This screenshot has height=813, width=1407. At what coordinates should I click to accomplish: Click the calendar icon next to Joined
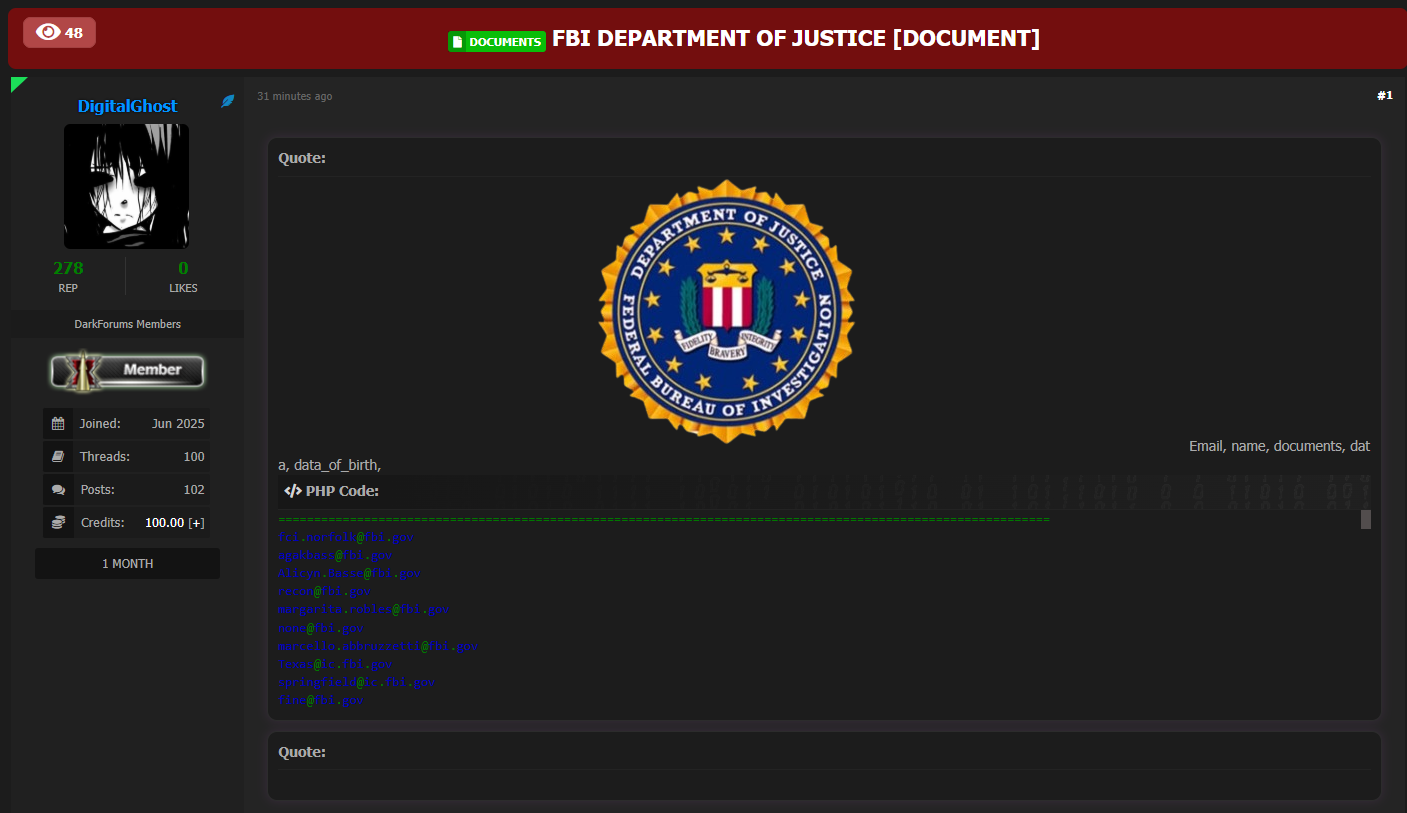[x=57, y=423]
